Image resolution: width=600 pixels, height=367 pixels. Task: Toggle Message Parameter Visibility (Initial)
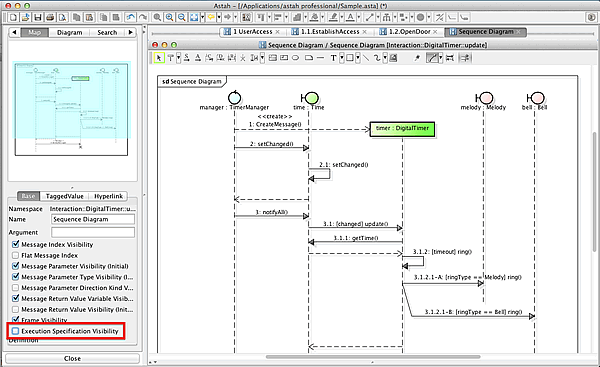pyautogui.click(x=16, y=266)
